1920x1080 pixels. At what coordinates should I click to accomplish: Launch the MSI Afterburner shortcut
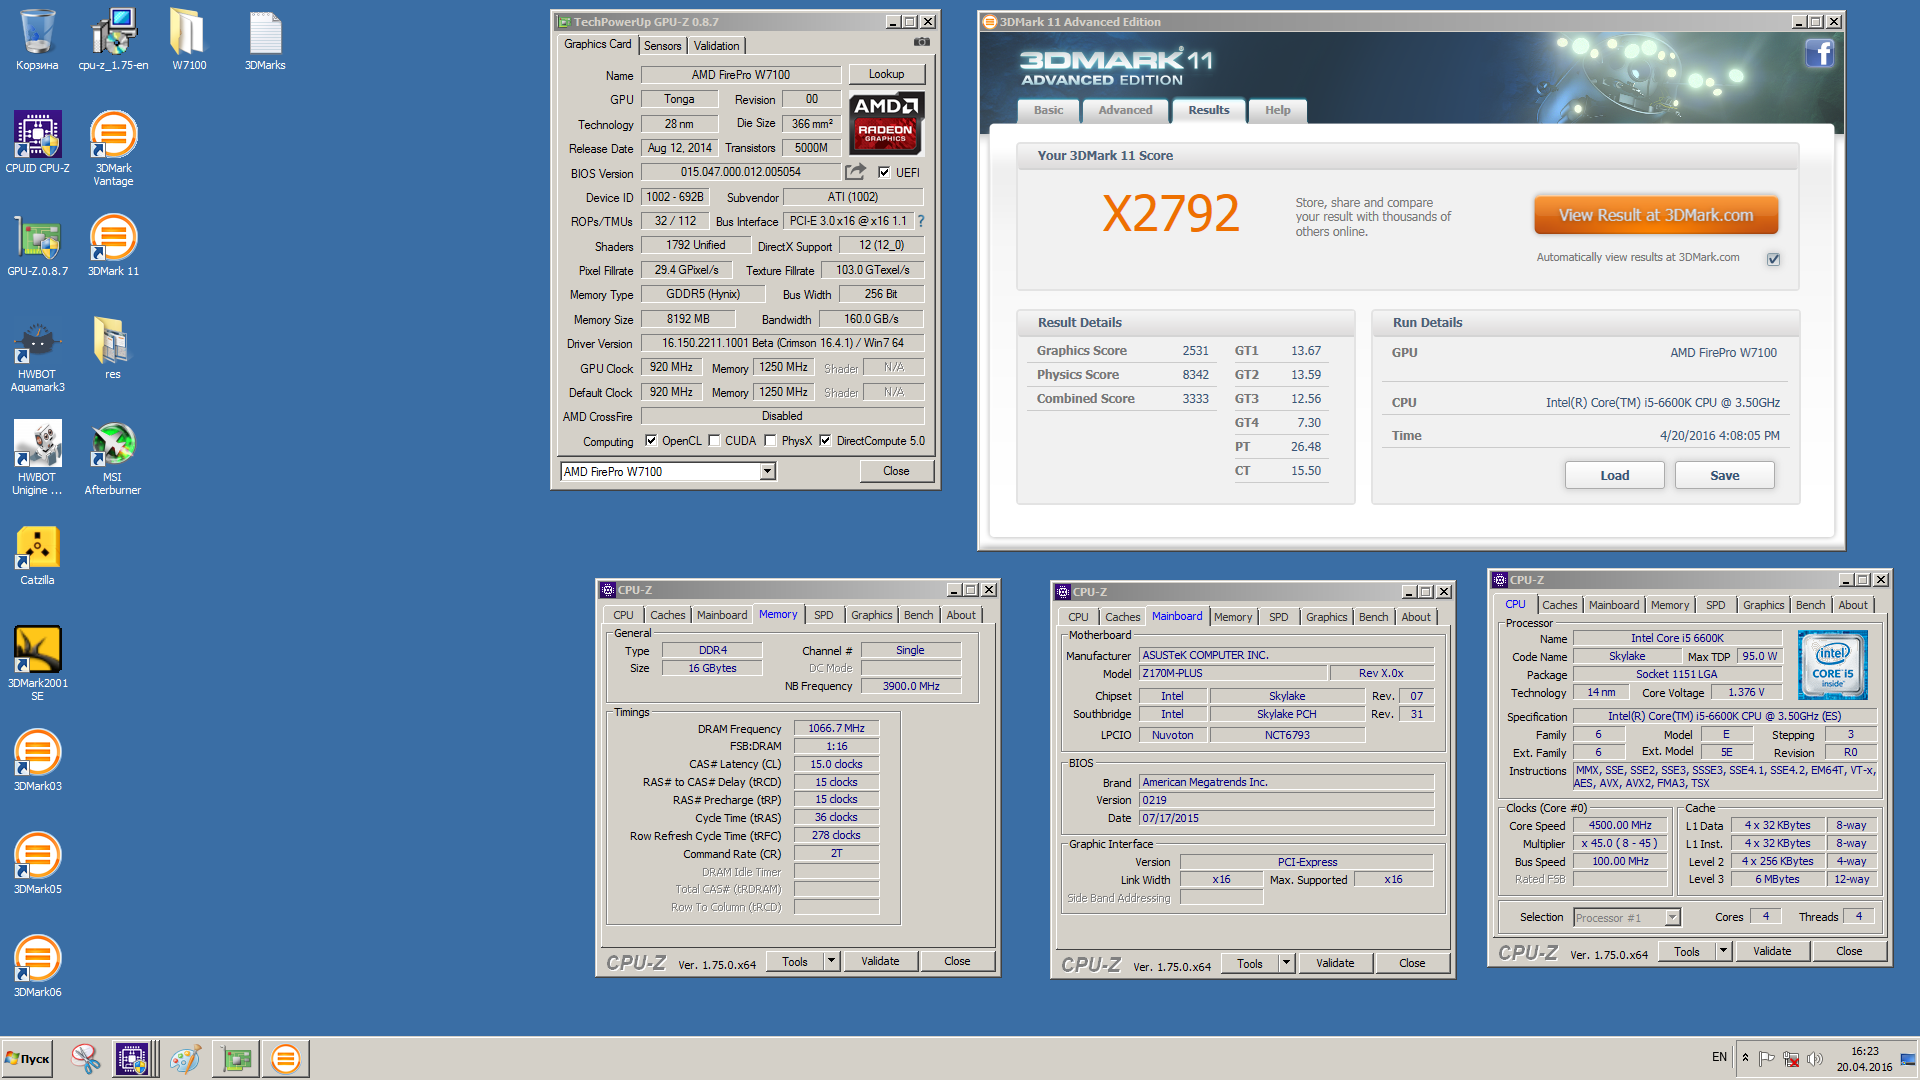(x=113, y=458)
